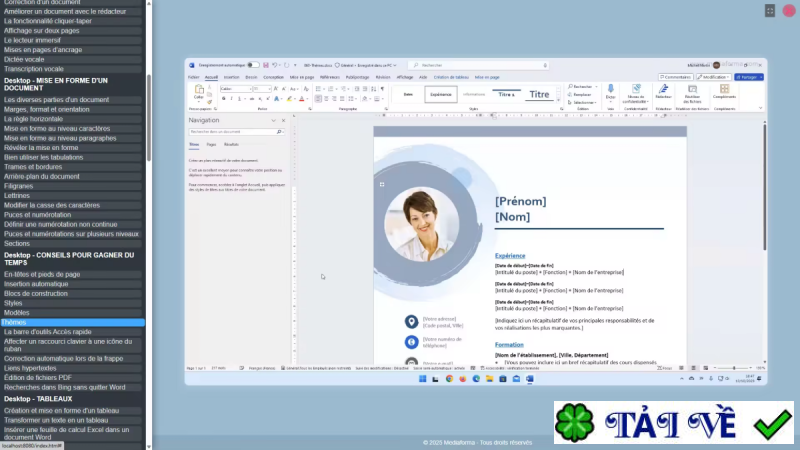
Task: Click the Underline formatting icon
Action: click(x=239, y=99)
